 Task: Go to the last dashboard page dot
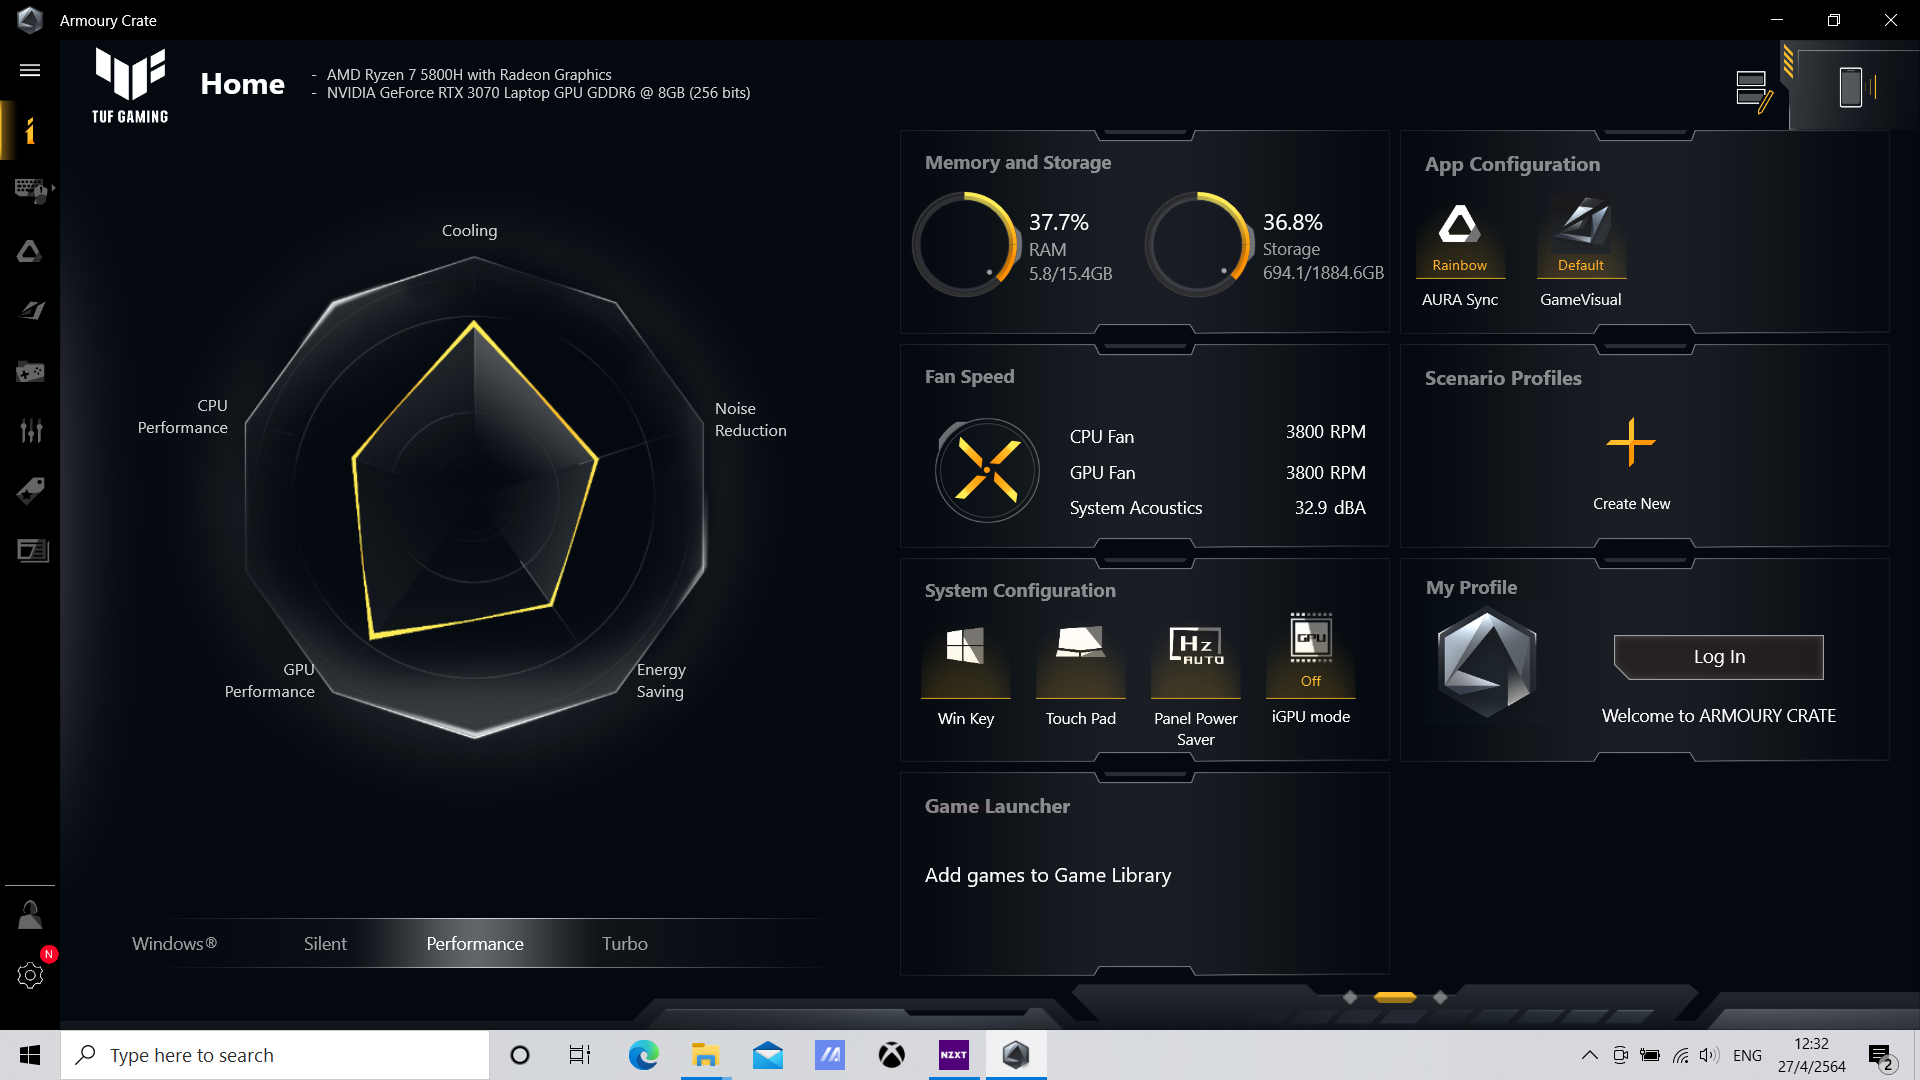click(x=1440, y=997)
